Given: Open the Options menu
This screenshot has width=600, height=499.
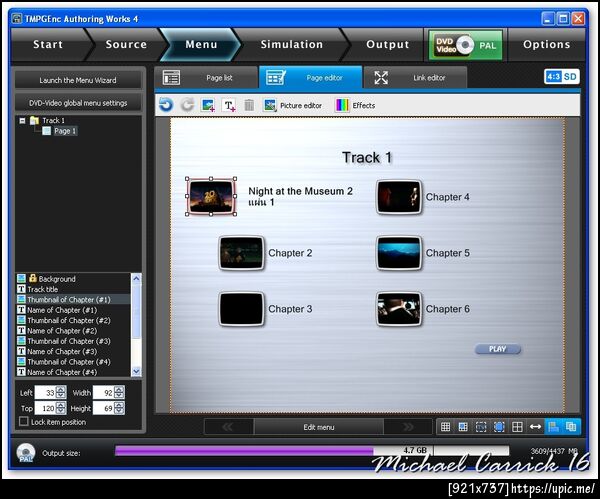Looking at the screenshot, I should 546,44.
